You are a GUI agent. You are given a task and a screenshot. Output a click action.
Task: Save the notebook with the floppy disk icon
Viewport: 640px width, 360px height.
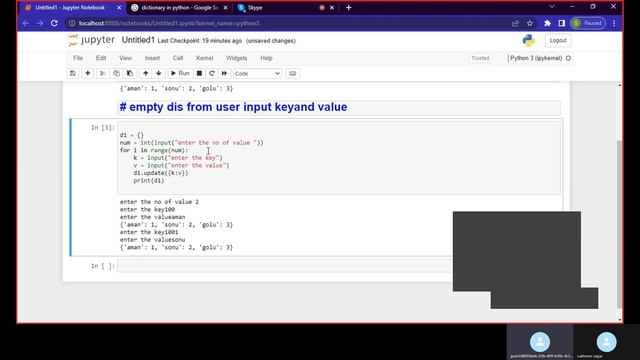click(73, 73)
